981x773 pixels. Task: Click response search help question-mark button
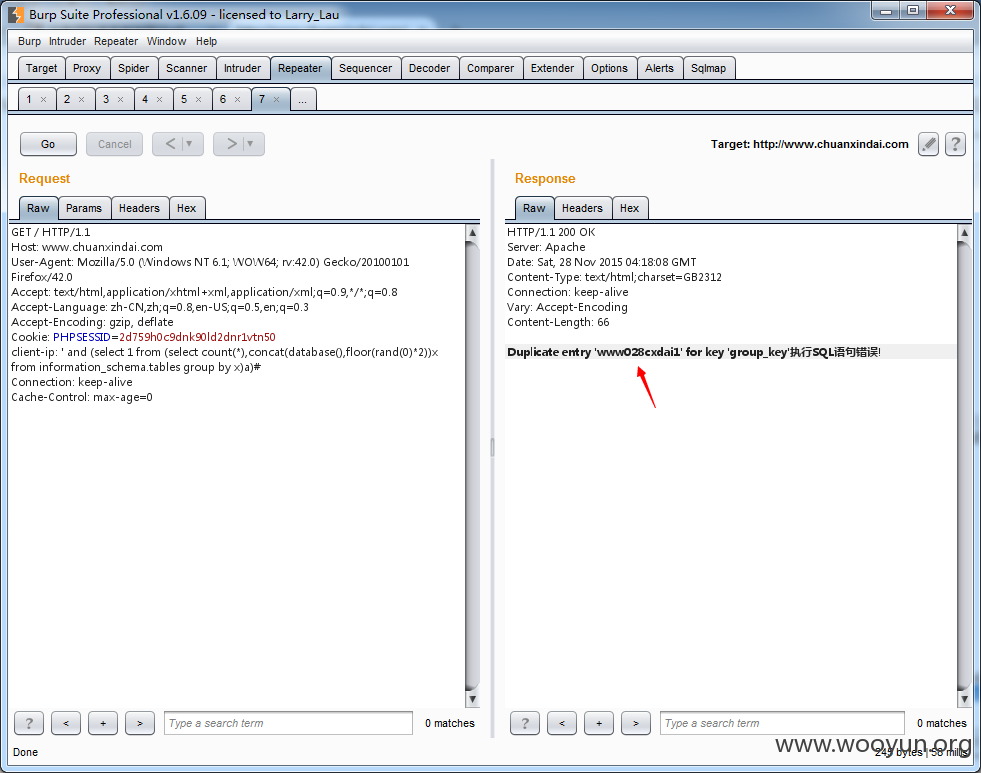coord(525,723)
